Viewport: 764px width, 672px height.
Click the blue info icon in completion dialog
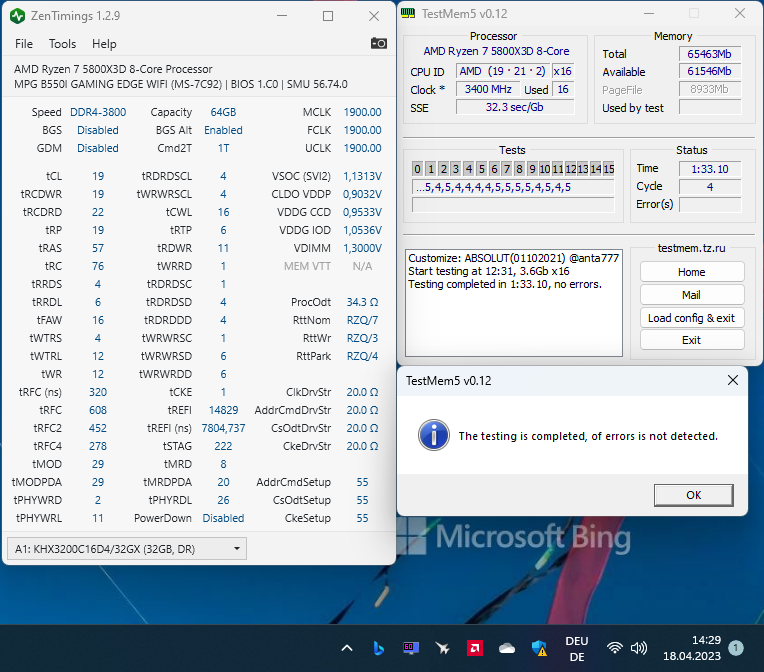pos(433,435)
